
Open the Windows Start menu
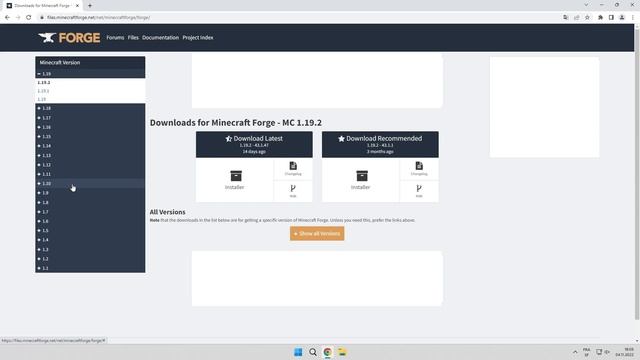click(x=298, y=352)
